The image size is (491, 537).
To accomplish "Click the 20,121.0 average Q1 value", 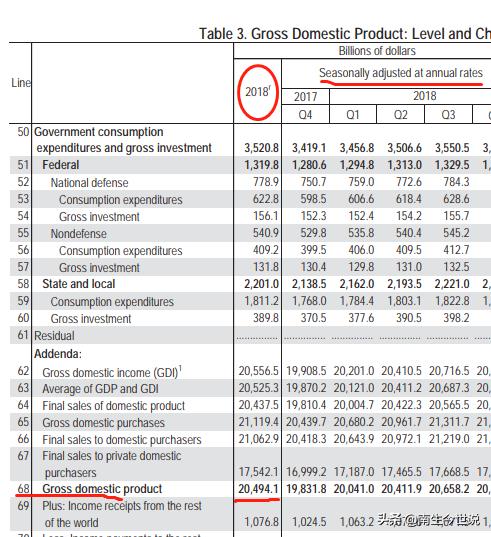I will (x=354, y=388).
